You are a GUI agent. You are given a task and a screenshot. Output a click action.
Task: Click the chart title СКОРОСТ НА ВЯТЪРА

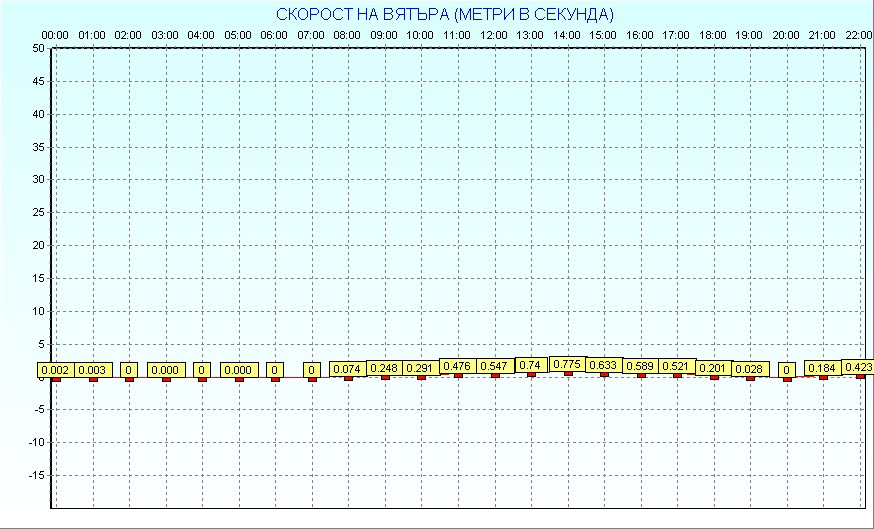click(445, 14)
